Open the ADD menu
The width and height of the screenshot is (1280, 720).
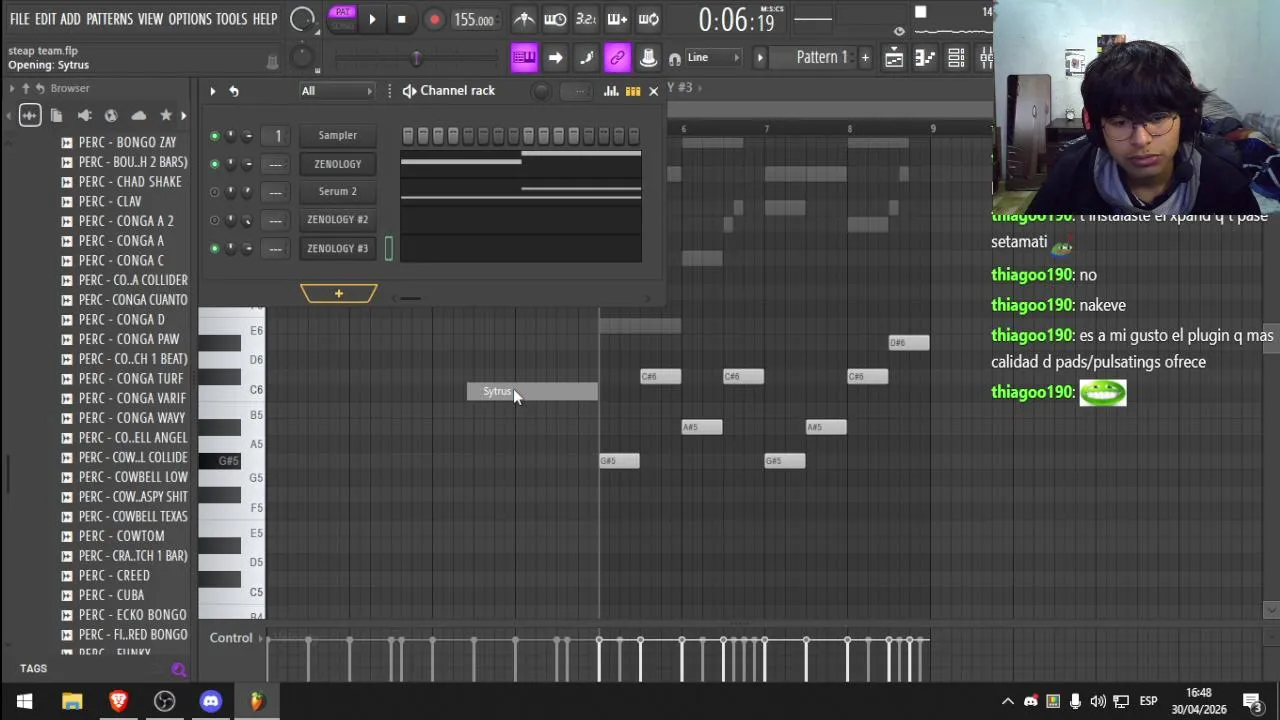[x=70, y=19]
